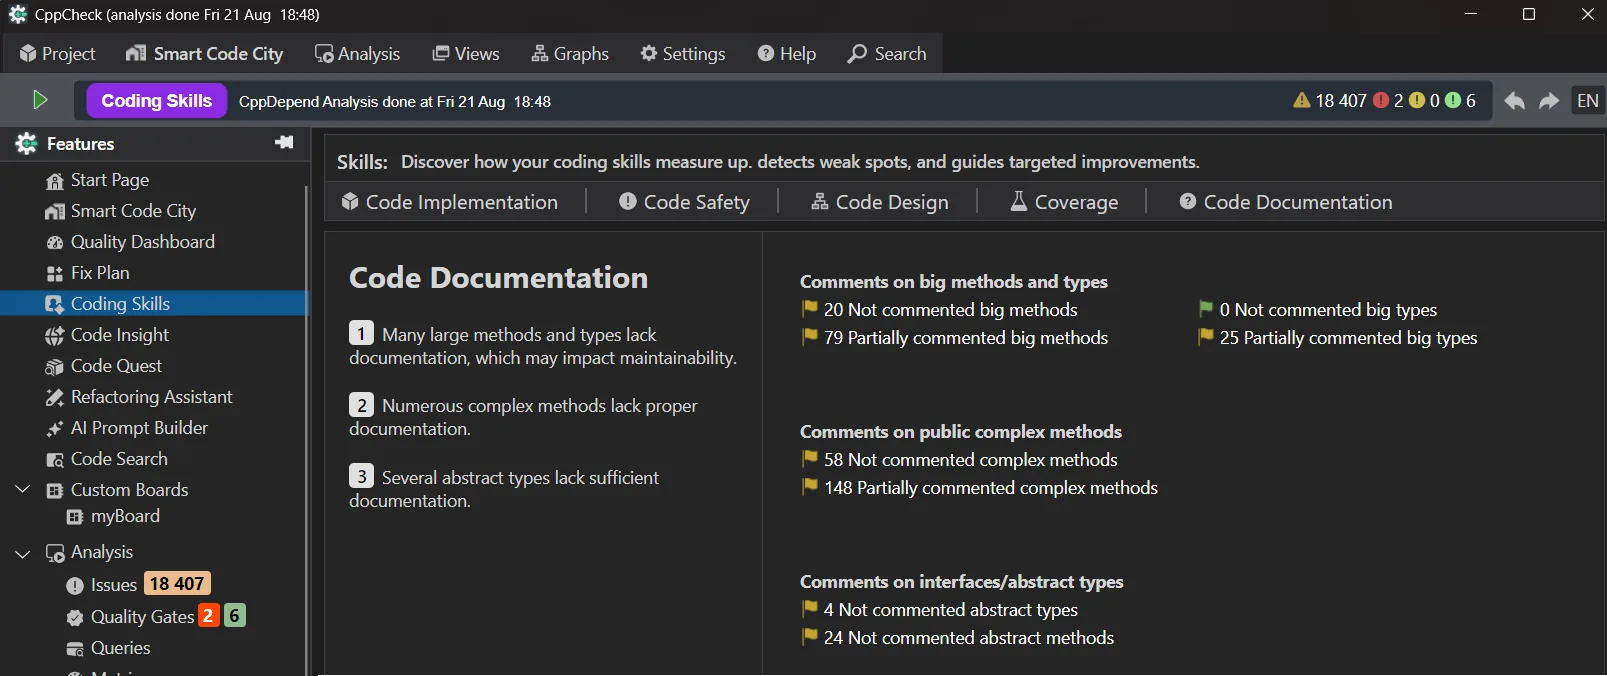Run analysis with the green play icon

(40, 100)
